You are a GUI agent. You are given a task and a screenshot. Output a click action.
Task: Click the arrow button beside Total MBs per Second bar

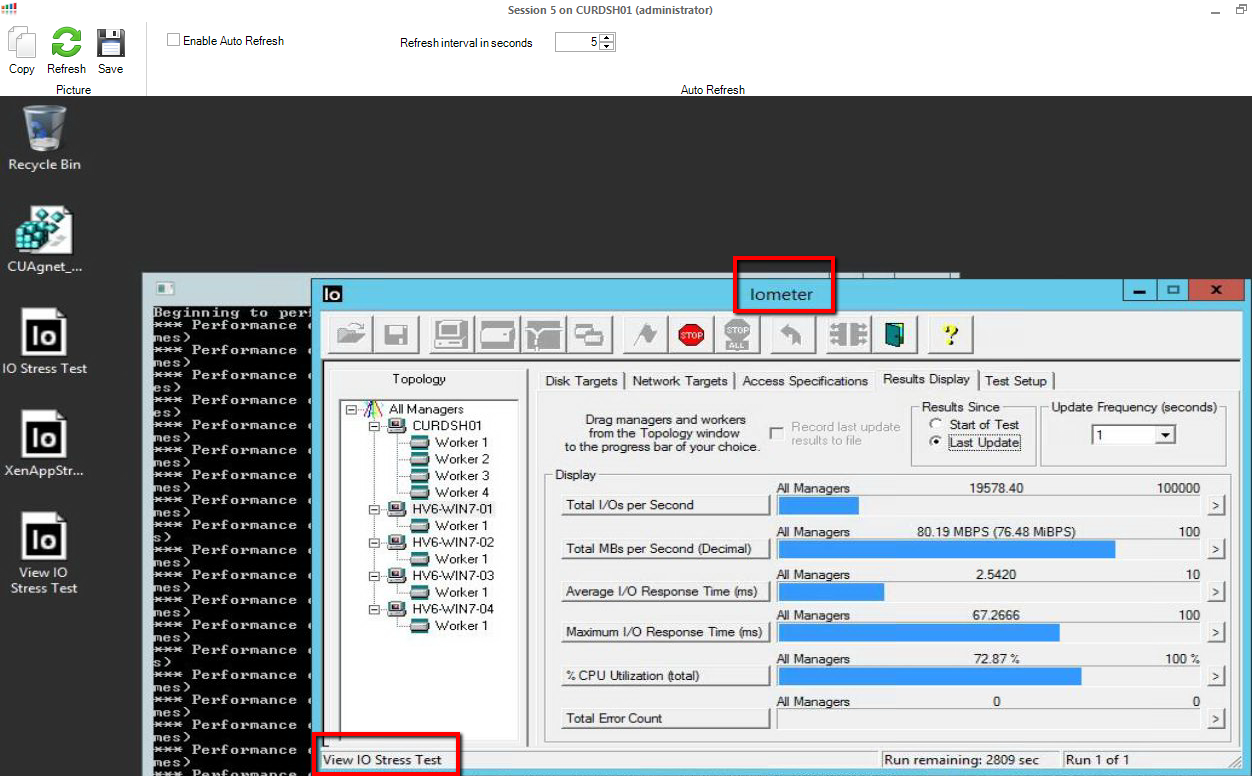pyautogui.click(x=1216, y=549)
